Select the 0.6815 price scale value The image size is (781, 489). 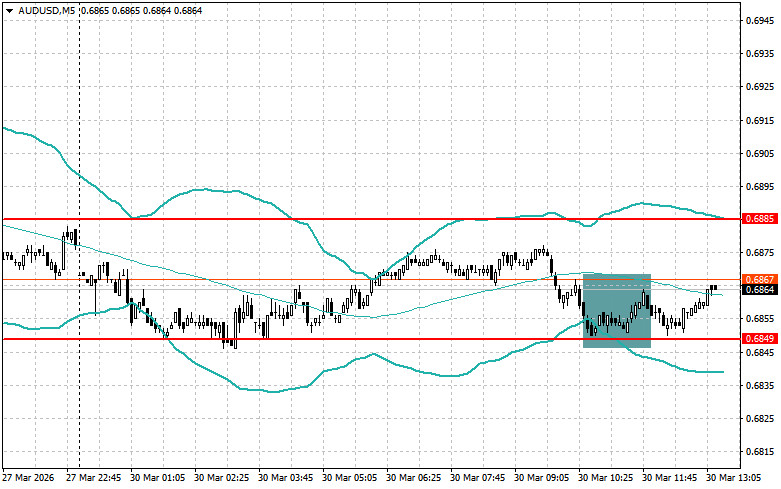[760, 452]
